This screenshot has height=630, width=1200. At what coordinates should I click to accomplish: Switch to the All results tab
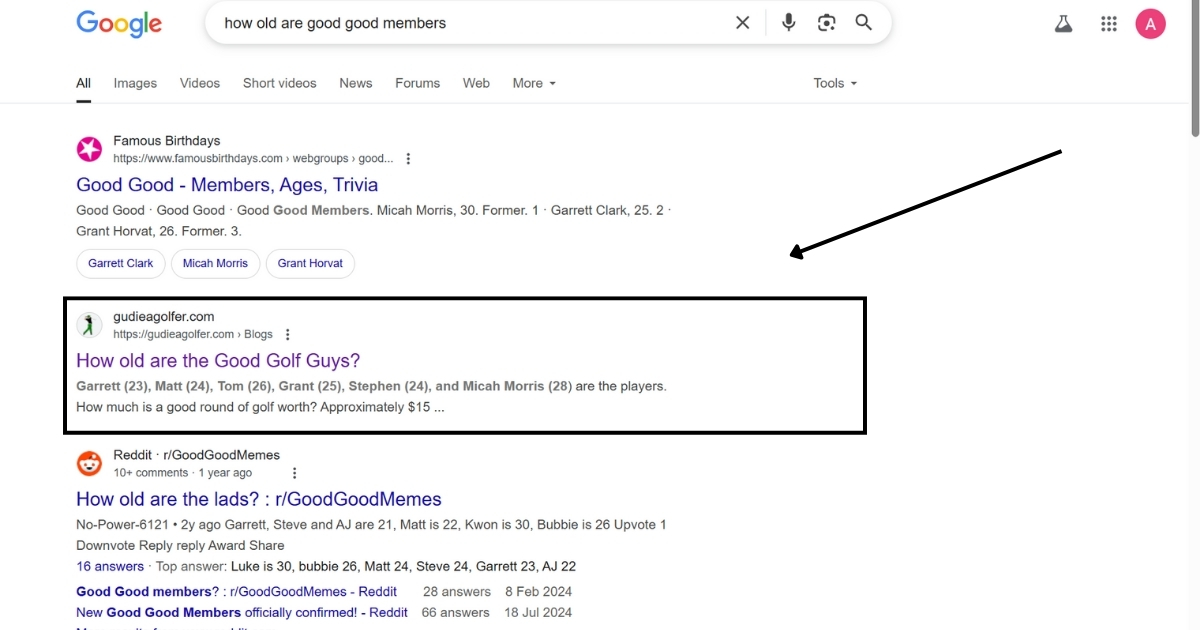point(84,83)
